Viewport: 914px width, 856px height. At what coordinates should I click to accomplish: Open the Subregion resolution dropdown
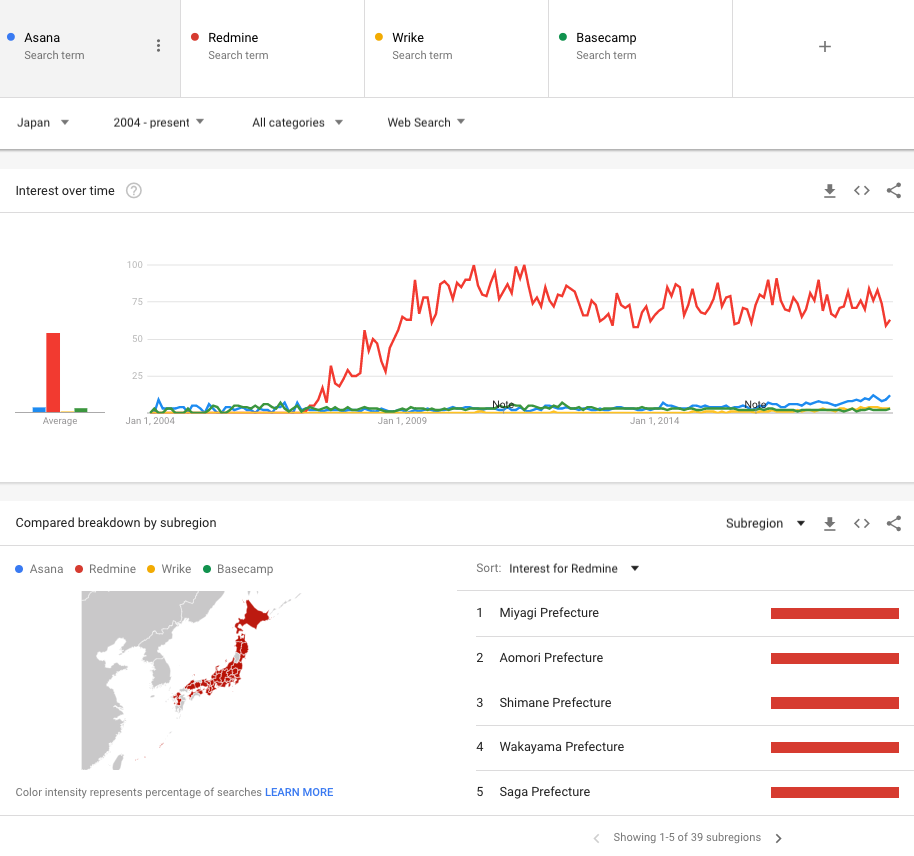pos(765,524)
